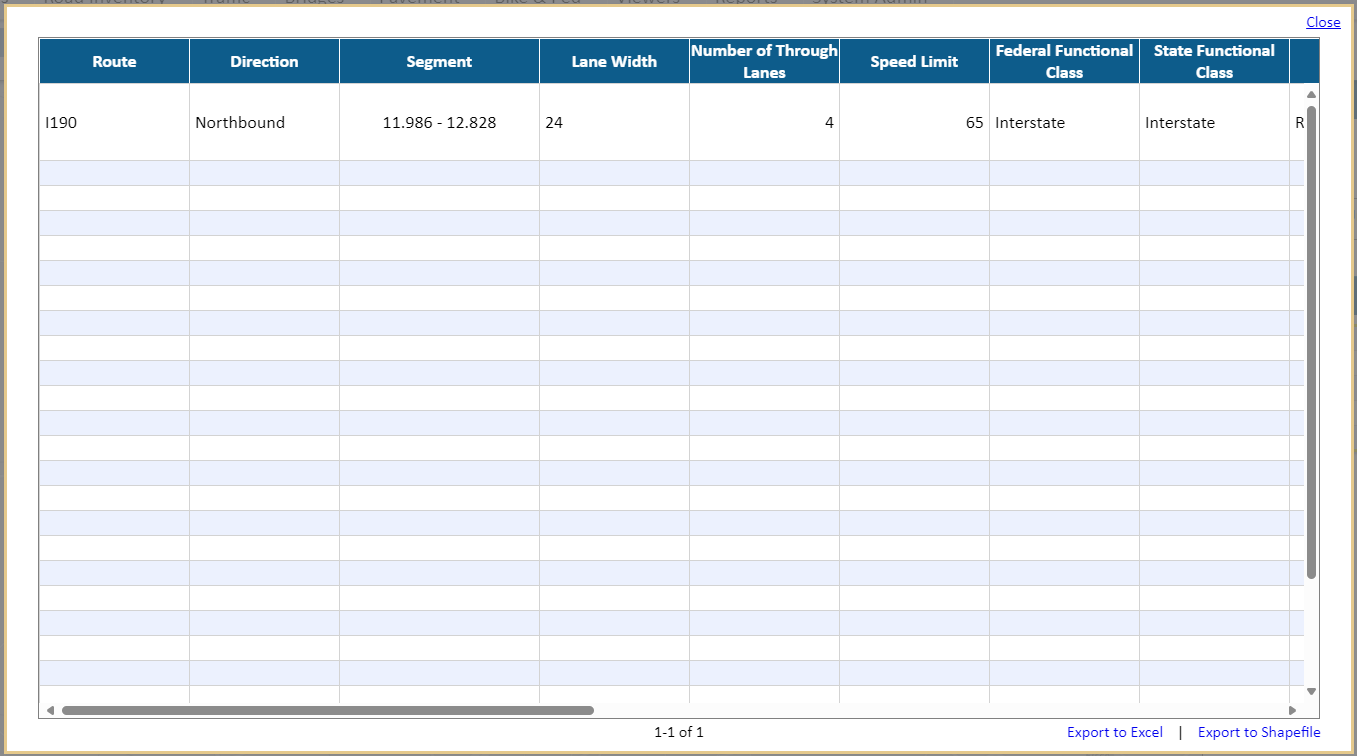Screen dimensions: 1357x756
Task: Open the Reports menu at the top
Action: pyautogui.click(x=747, y=3)
